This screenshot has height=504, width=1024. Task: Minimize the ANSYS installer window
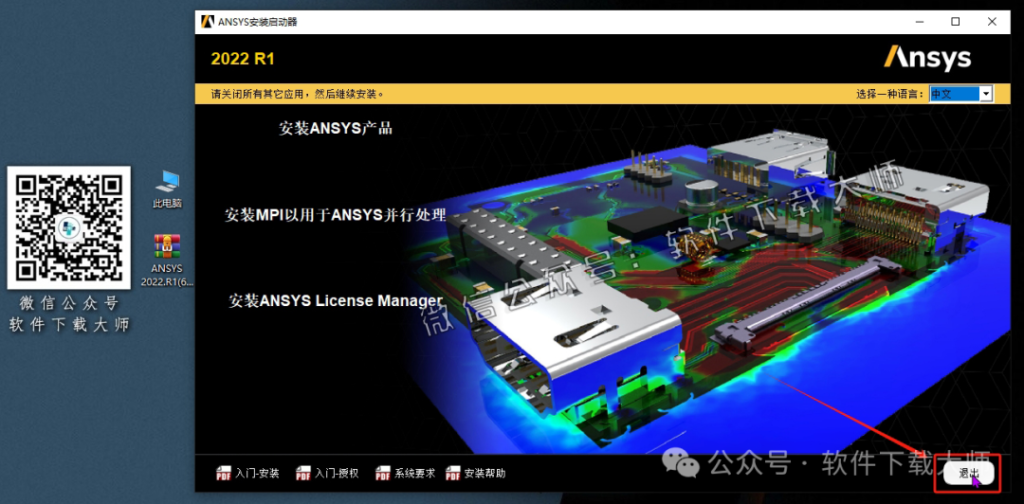[919, 22]
